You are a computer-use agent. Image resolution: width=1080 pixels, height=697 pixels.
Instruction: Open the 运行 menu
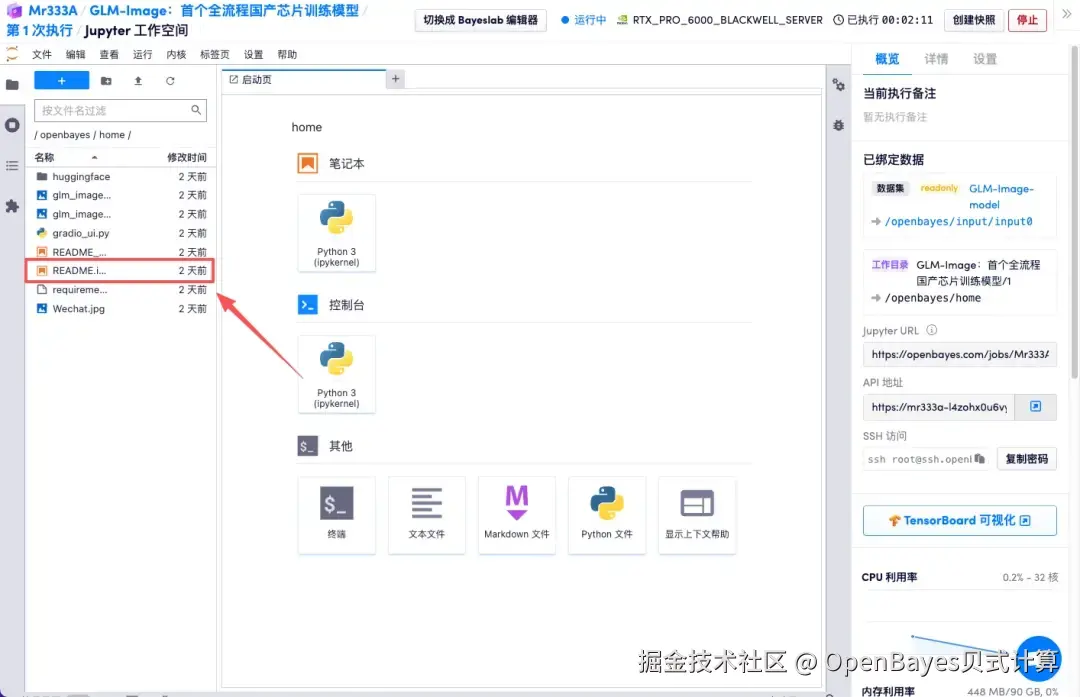pyautogui.click(x=143, y=54)
